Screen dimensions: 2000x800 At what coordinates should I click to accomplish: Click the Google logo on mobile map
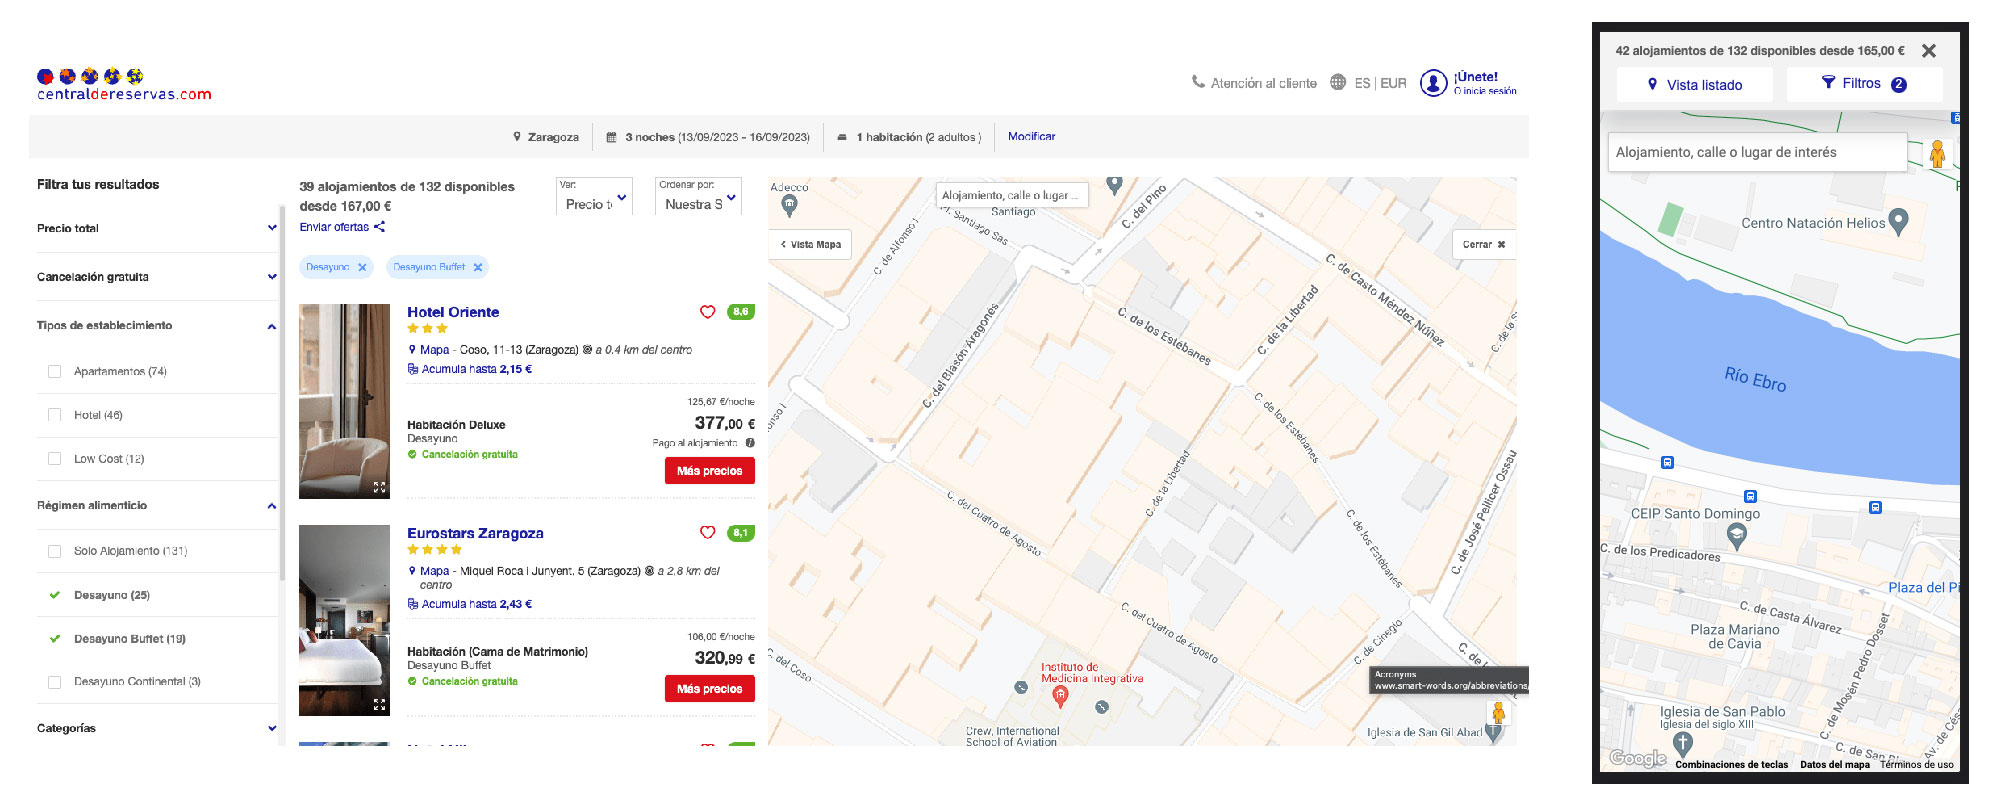click(x=1638, y=759)
